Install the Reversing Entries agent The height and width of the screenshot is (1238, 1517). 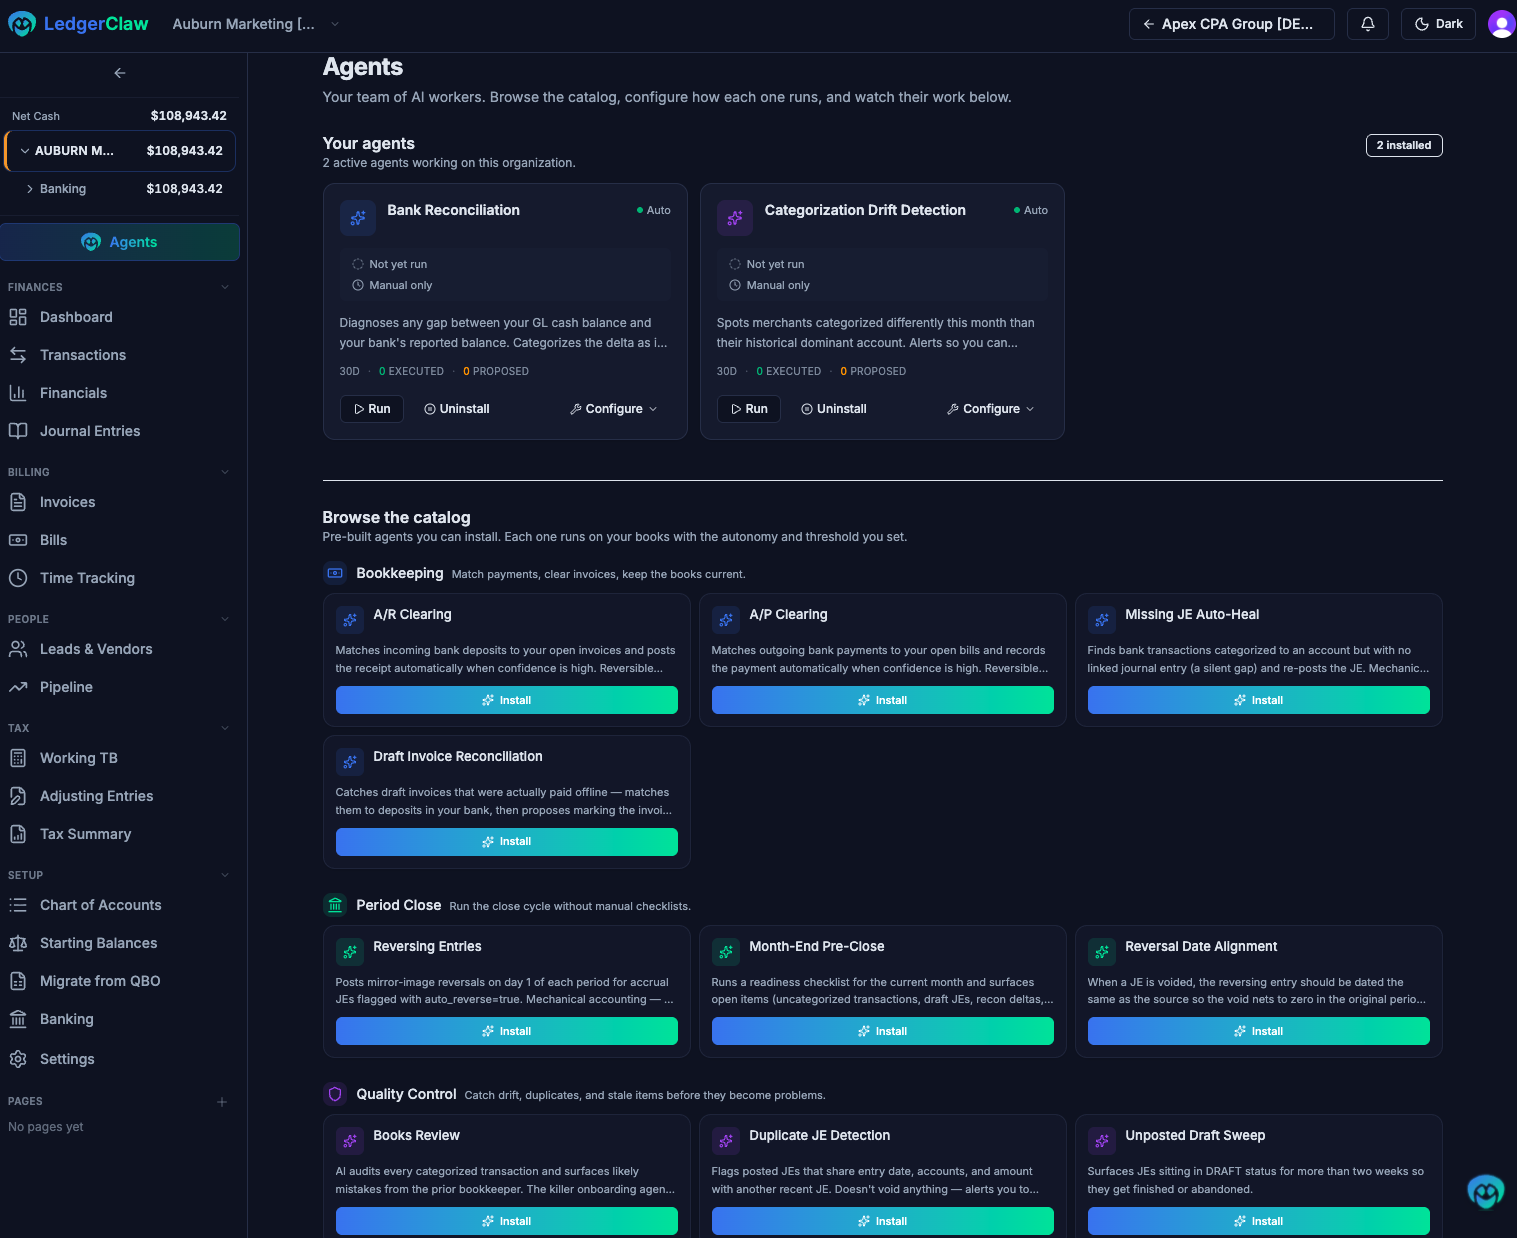[507, 1031]
